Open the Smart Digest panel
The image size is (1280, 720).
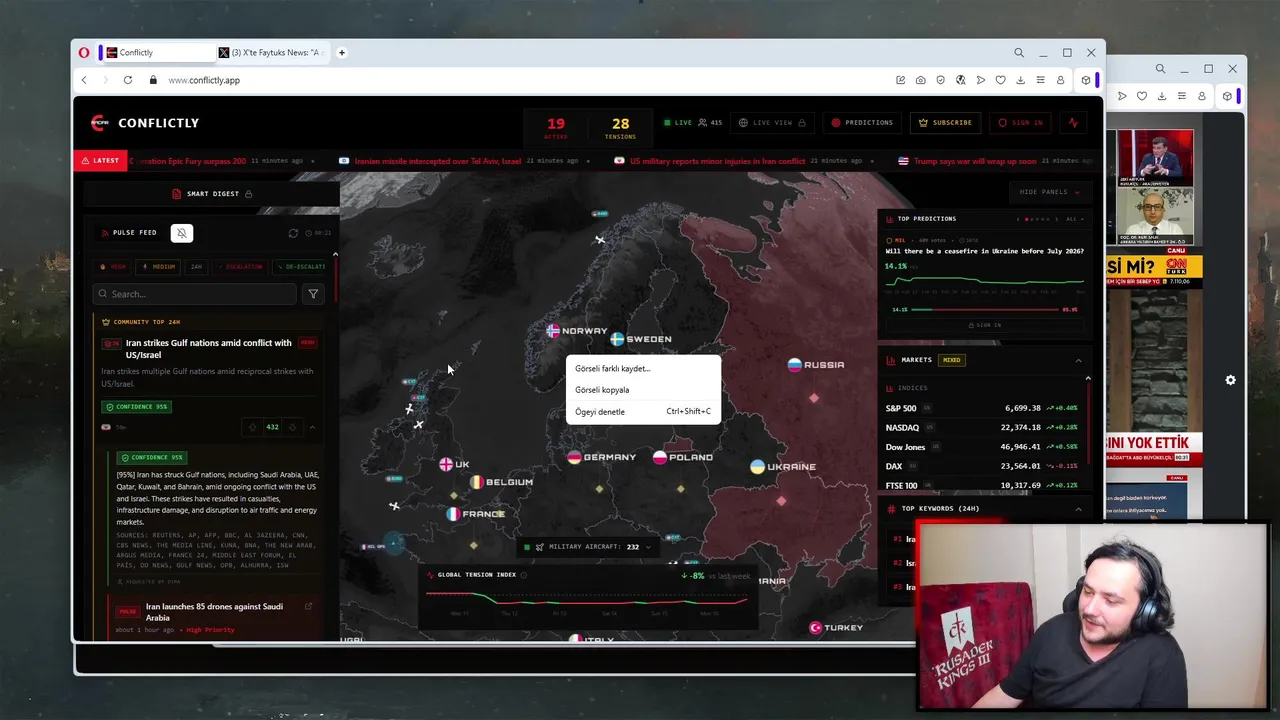pyautogui.click(x=212, y=194)
